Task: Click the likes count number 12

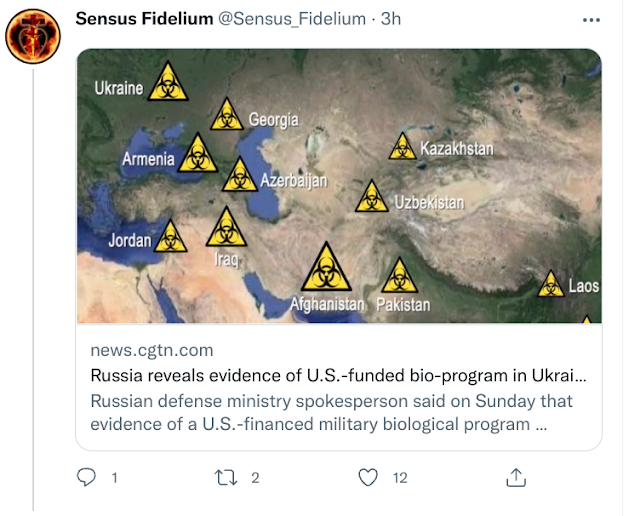Action: [x=400, y=478]
